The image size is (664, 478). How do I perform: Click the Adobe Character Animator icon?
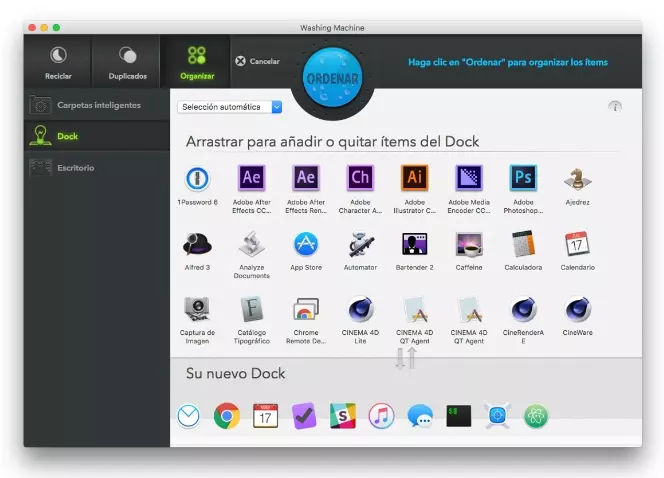click(x=360, y=178)
